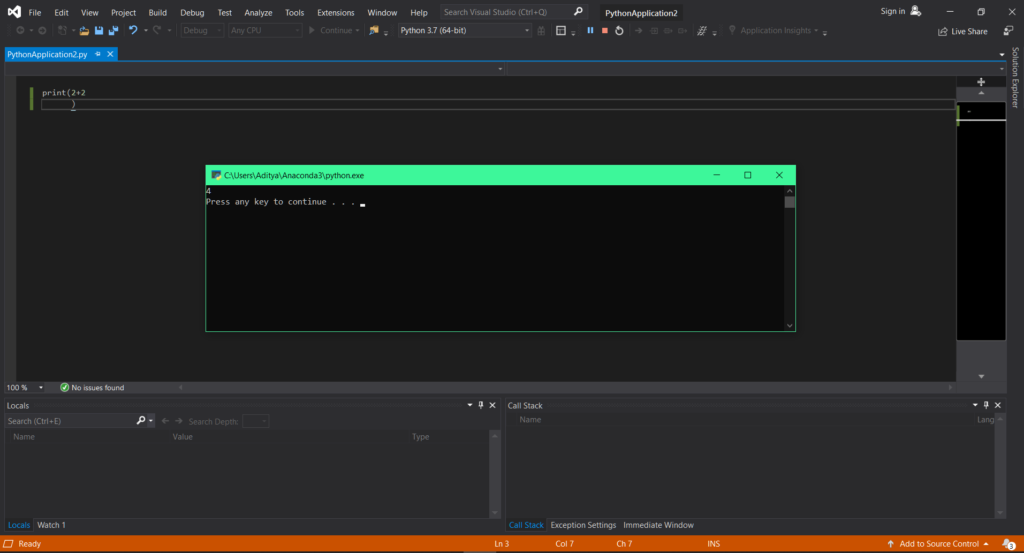1024x553 pixels.
Task: Click Sign in
Action: tap(893, 11)
